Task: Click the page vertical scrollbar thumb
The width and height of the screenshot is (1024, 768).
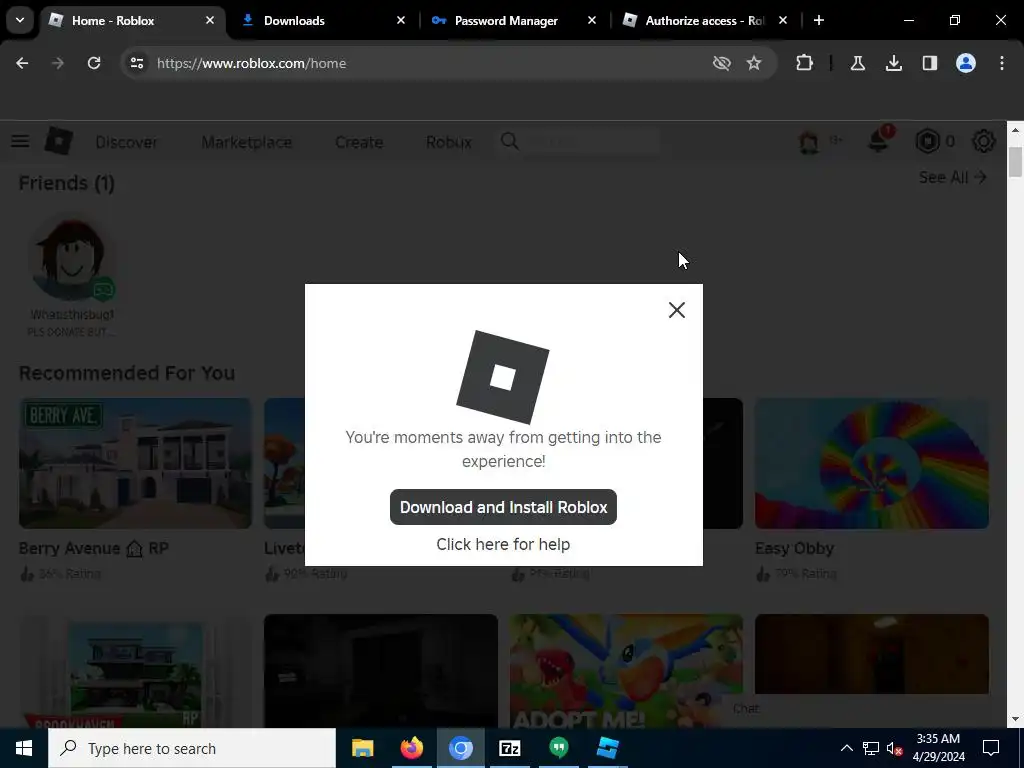Action: [x=1015, y=162]
